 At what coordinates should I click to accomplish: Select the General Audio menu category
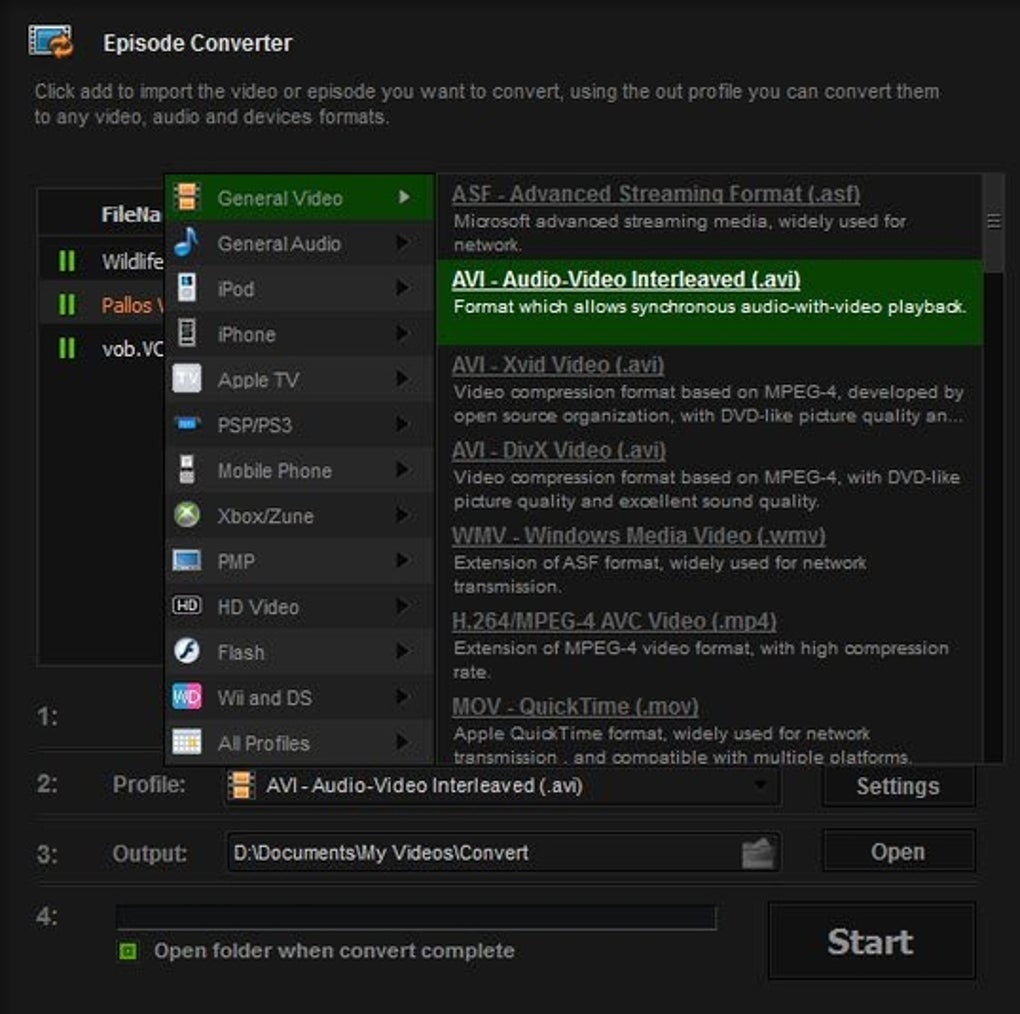299,243
